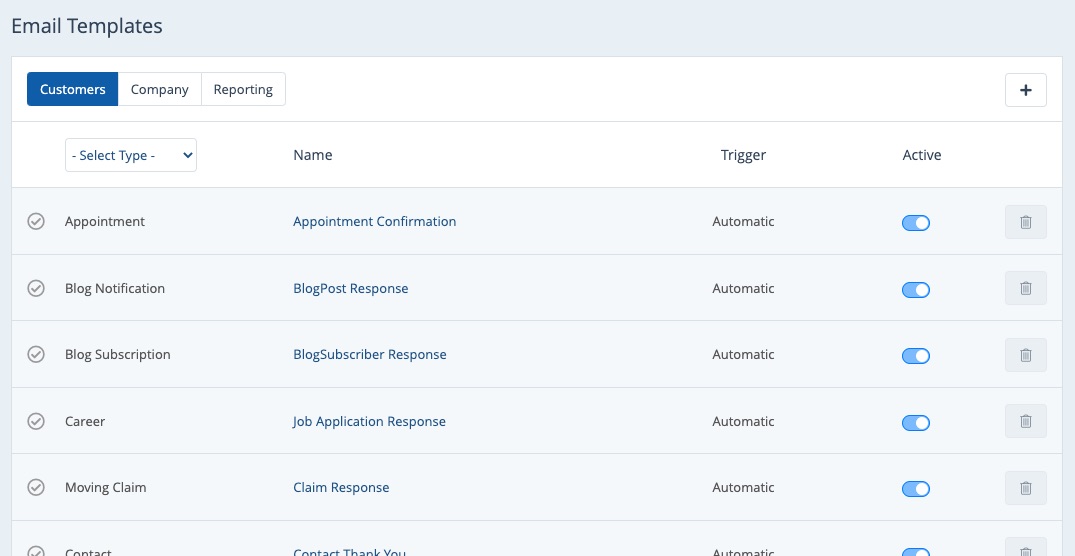
Task: Turn off BlogPost Response active switch
Action: [x=915, y=289]
